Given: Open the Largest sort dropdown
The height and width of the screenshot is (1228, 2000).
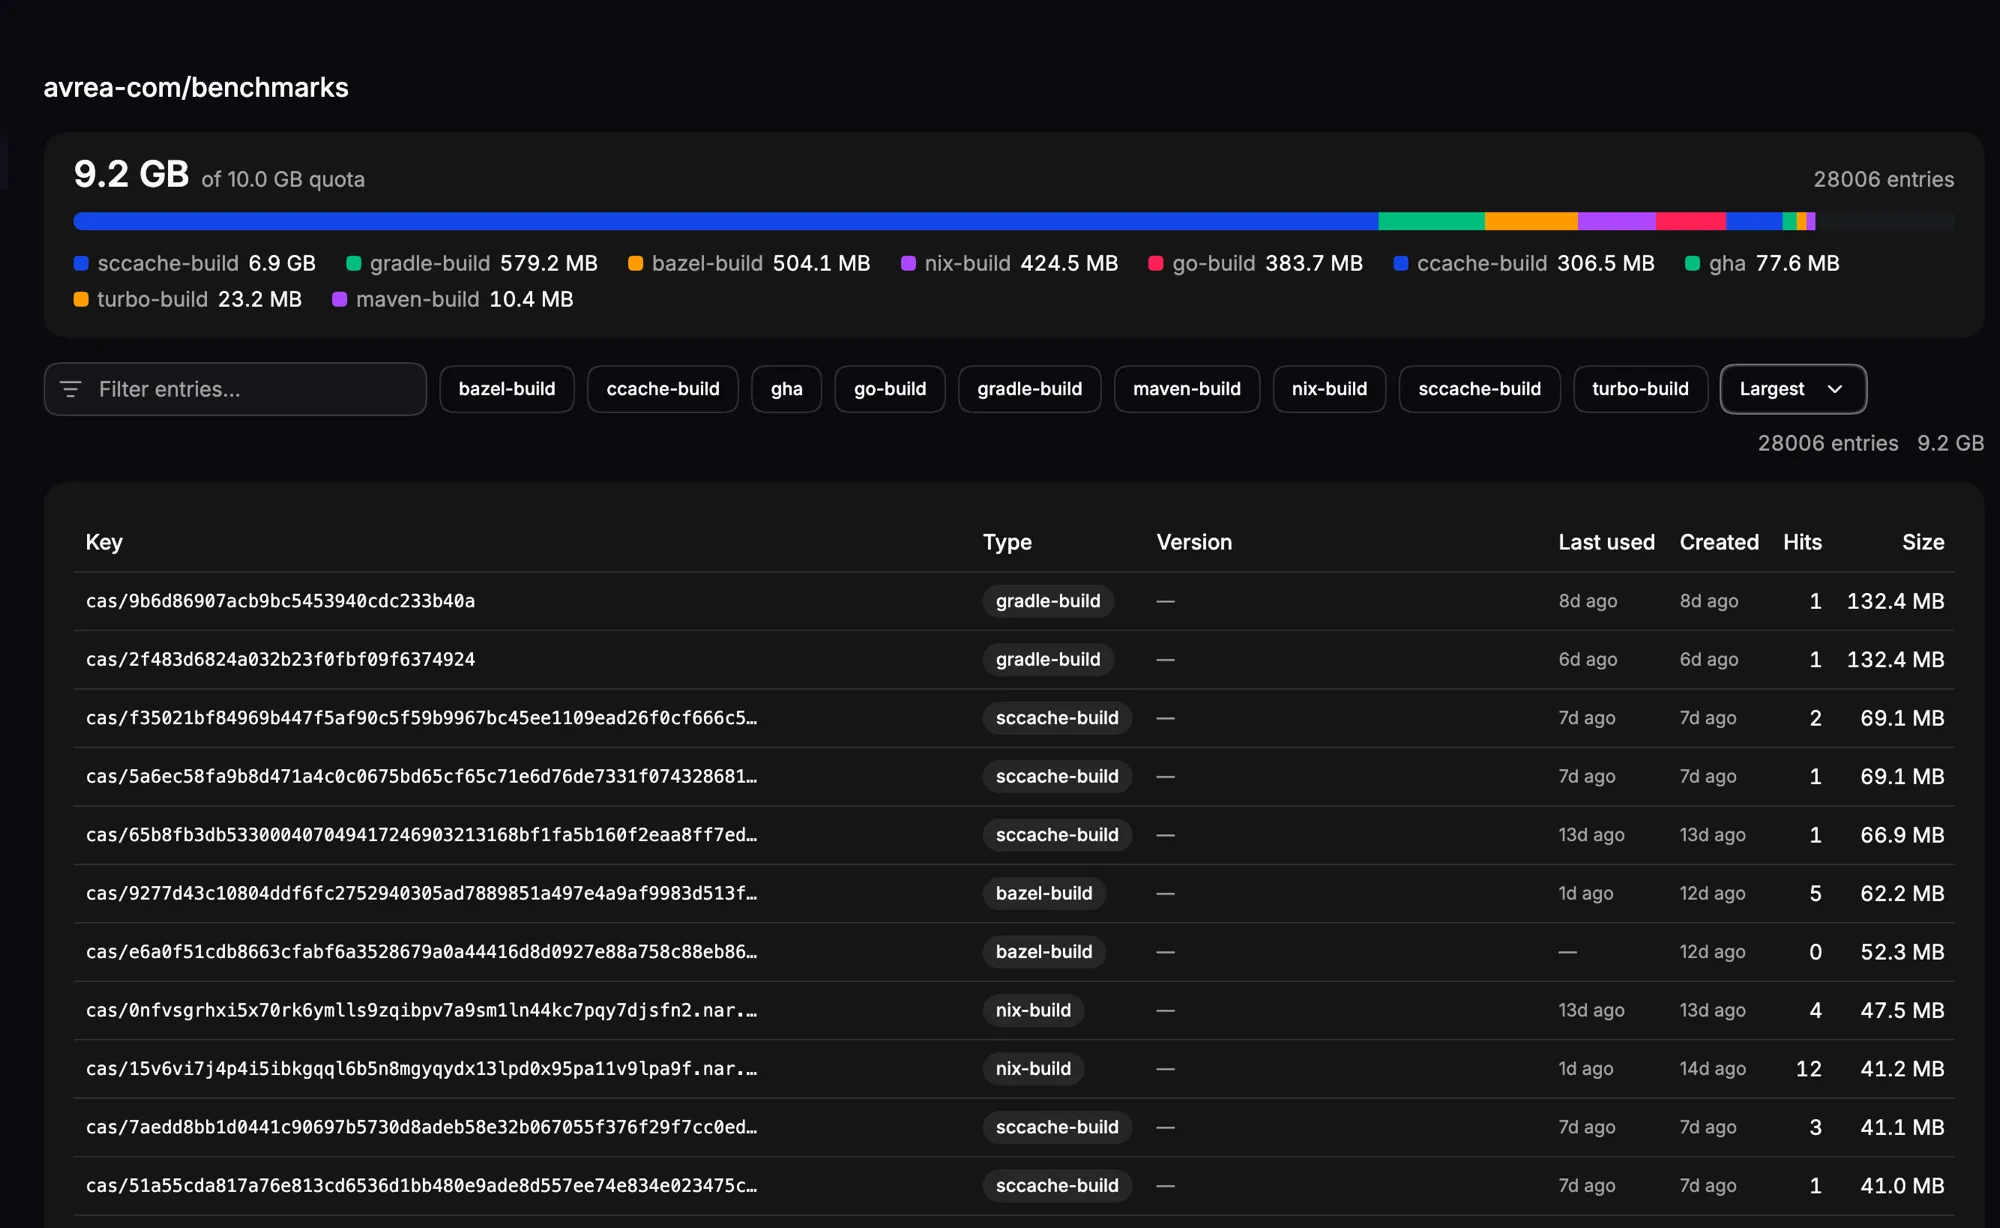Looking at the screenshot, I should [x=1793, y=389].
